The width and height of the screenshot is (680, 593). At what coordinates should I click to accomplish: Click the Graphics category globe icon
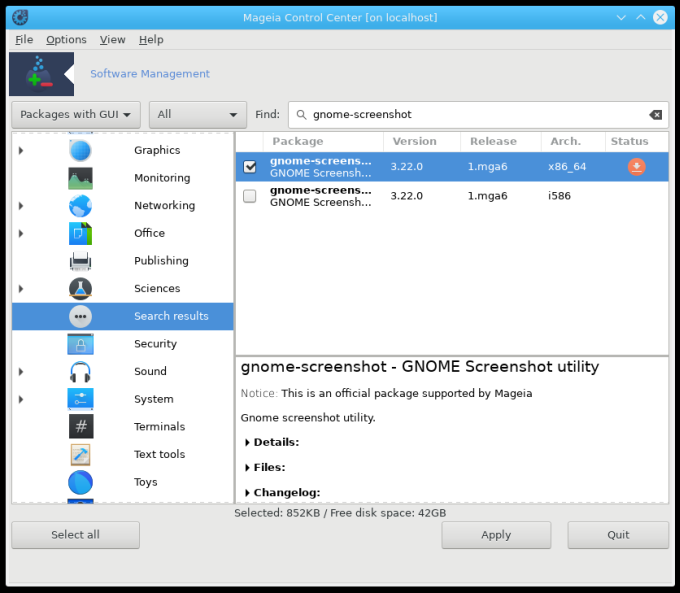click(x=80, y=151)
